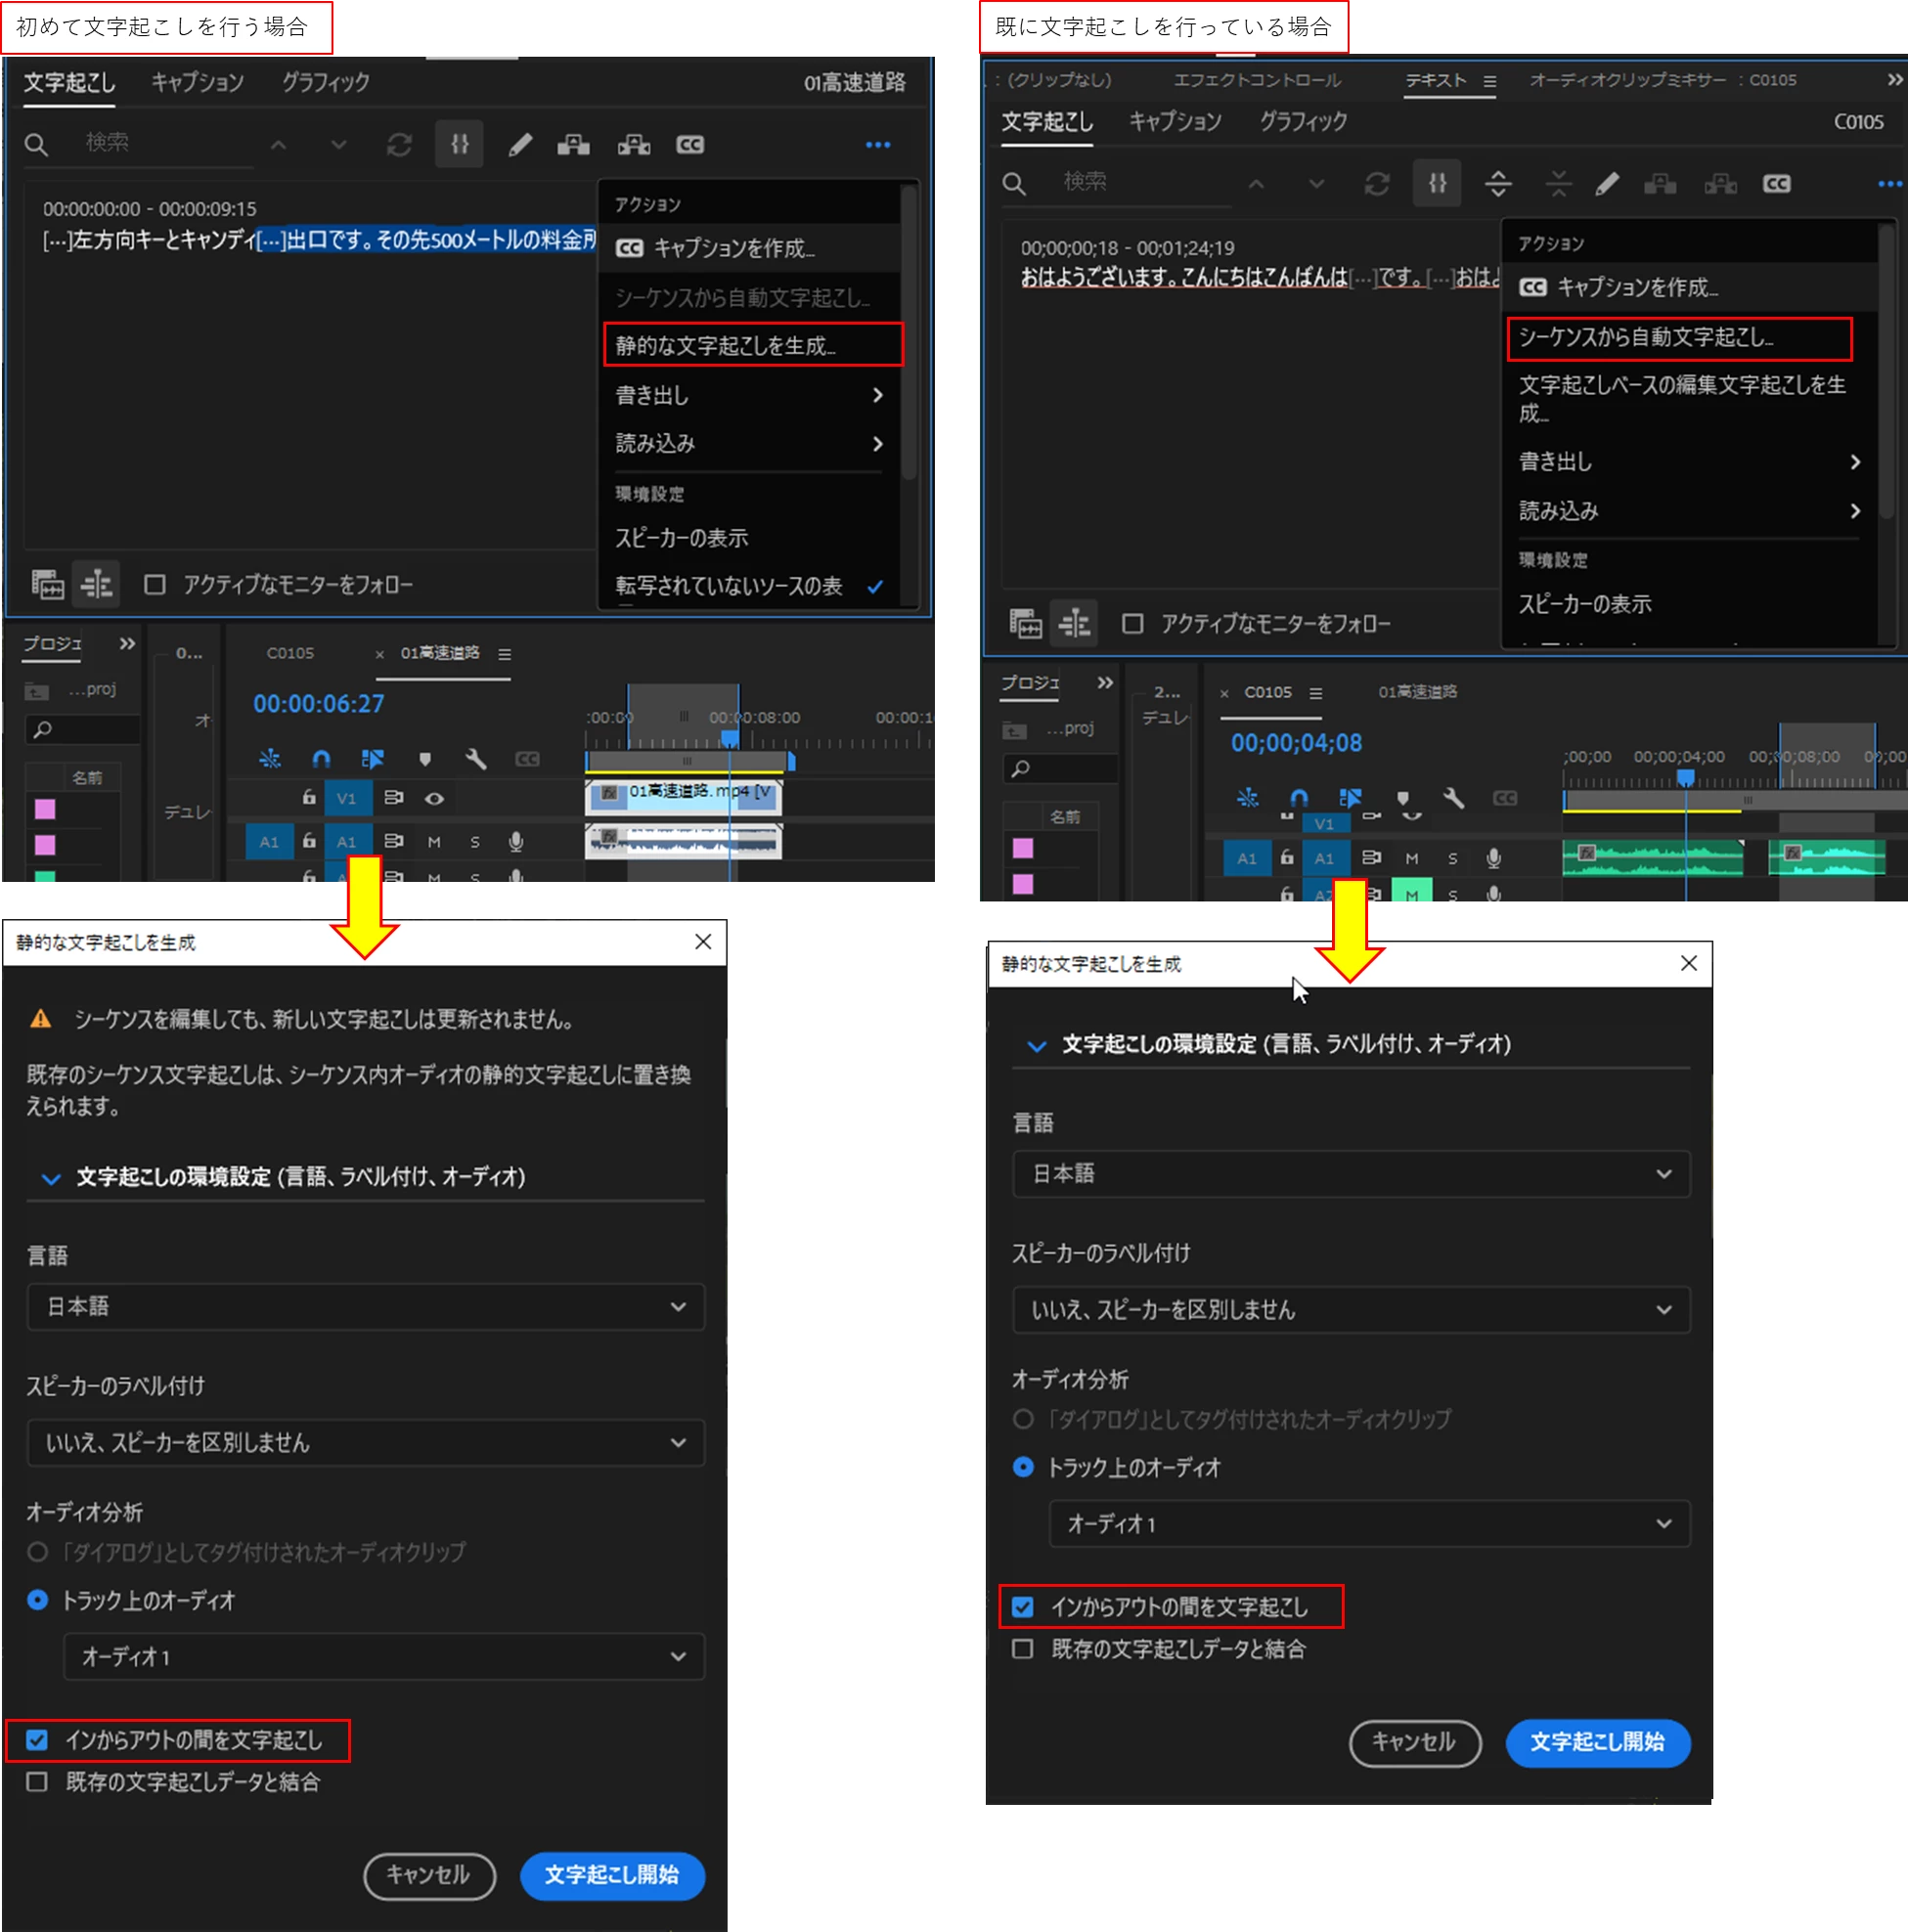The width and height of the screenshot is (1908, 1932).
Task: Open the blue three-dots menu in left panel
Action: point(877,146)
